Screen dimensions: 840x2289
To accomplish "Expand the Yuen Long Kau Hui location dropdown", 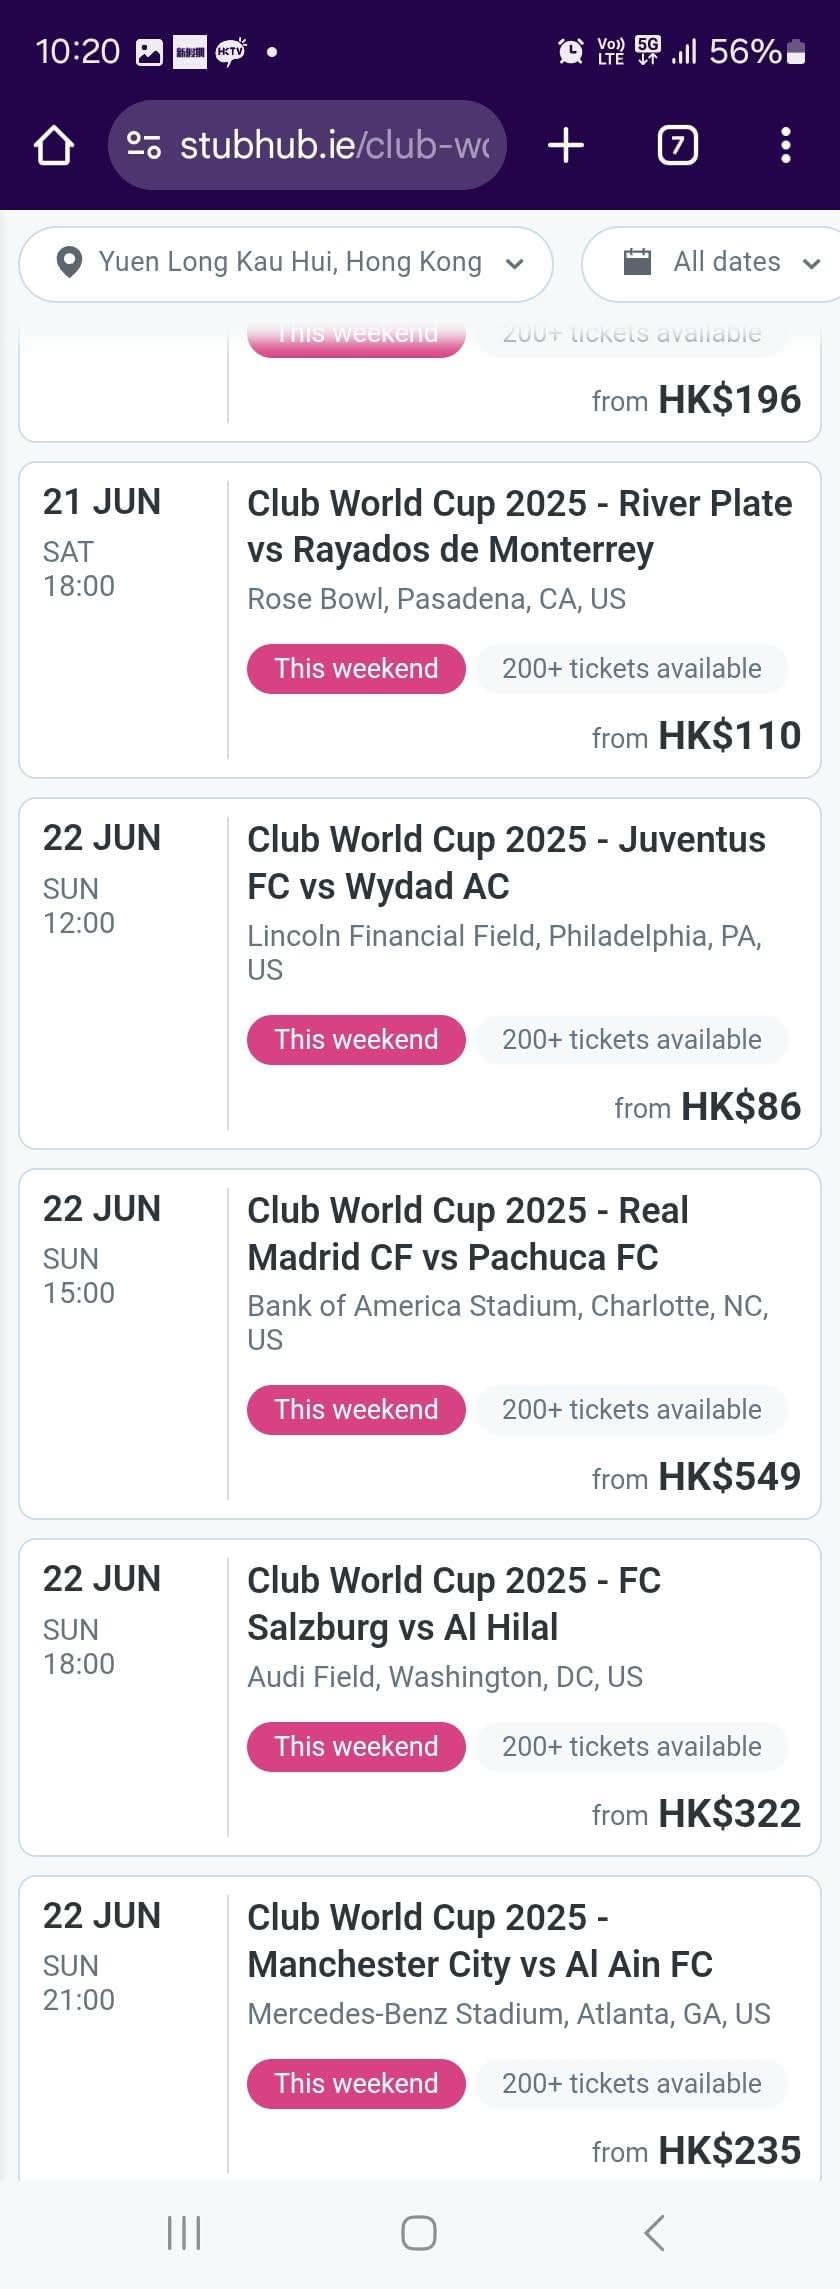I will tap(286, 264).
